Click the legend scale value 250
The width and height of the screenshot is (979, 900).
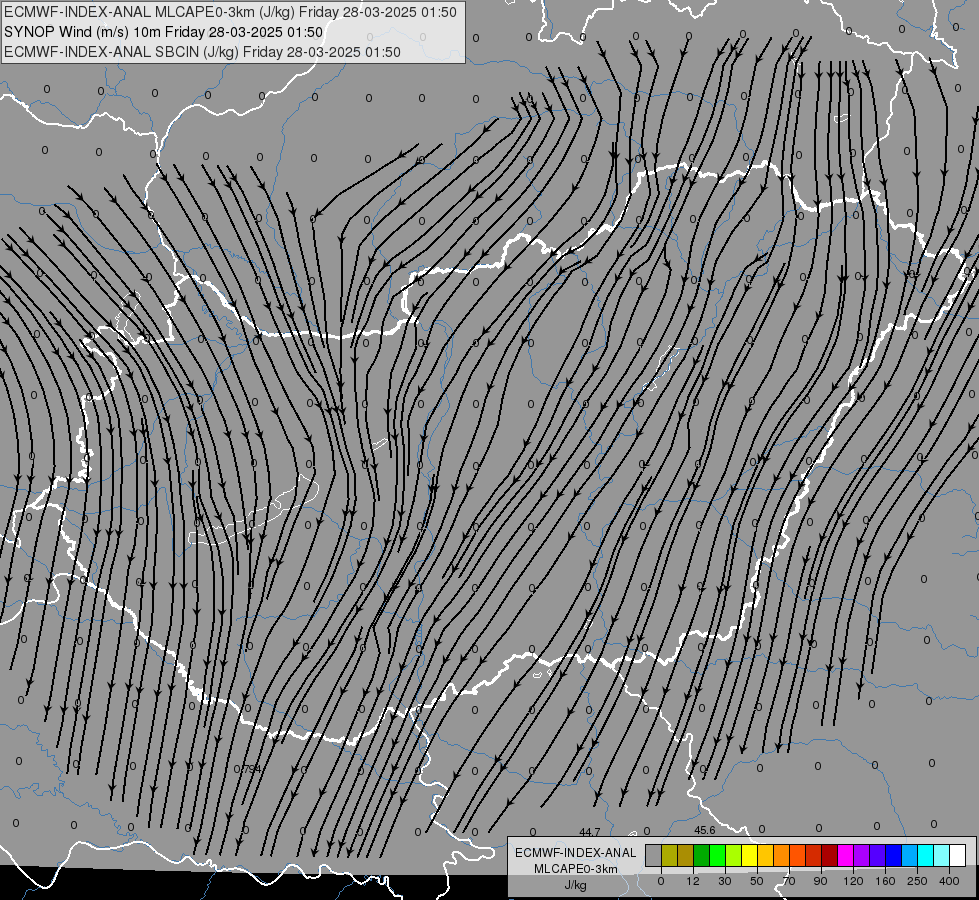click(x=917, y=881)
